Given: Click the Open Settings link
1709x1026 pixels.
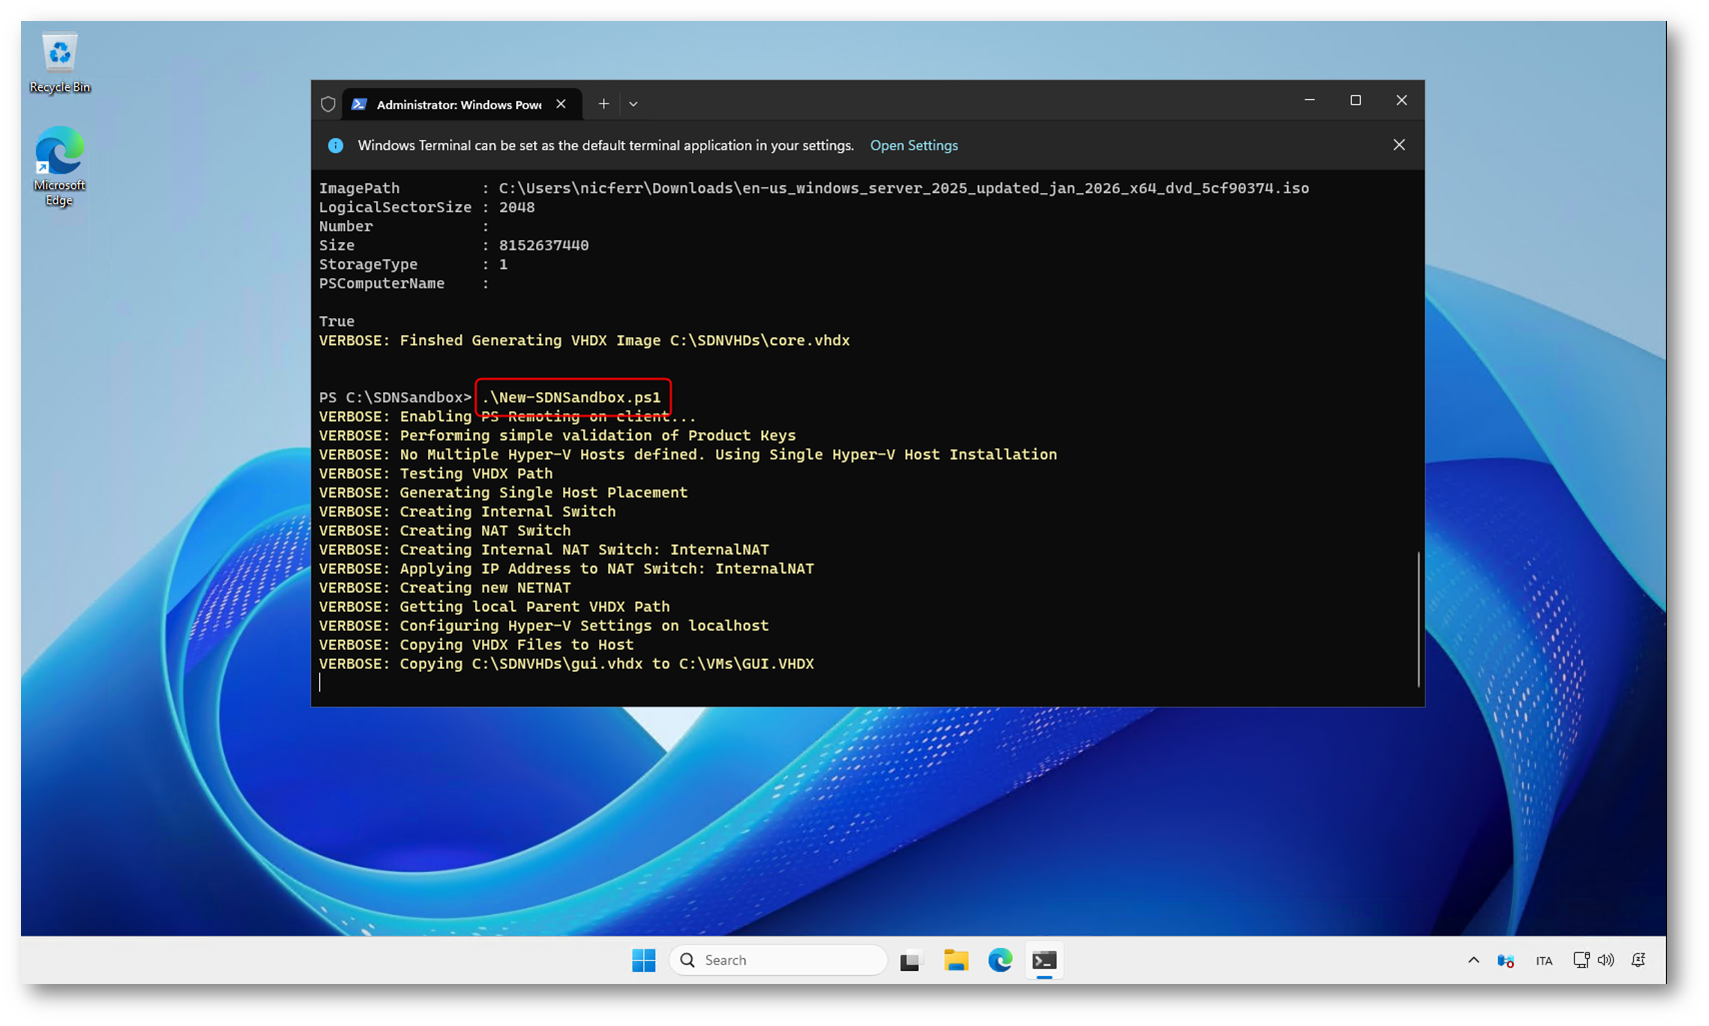Looking at the screenshot, I should (x=913, y=146).
